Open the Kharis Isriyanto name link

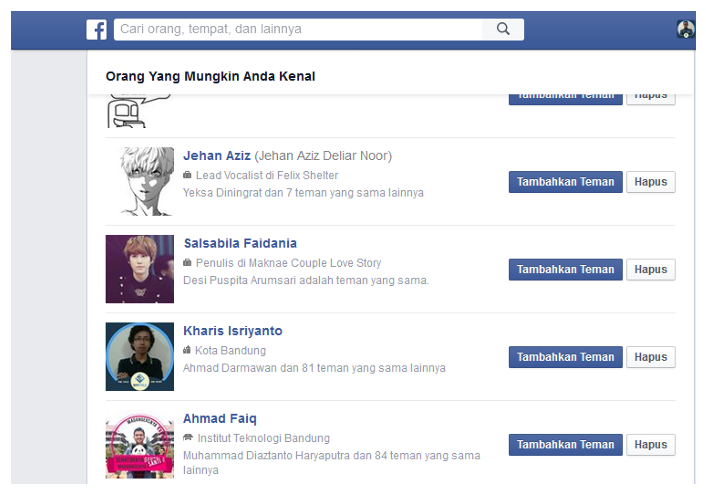(234, 331)
